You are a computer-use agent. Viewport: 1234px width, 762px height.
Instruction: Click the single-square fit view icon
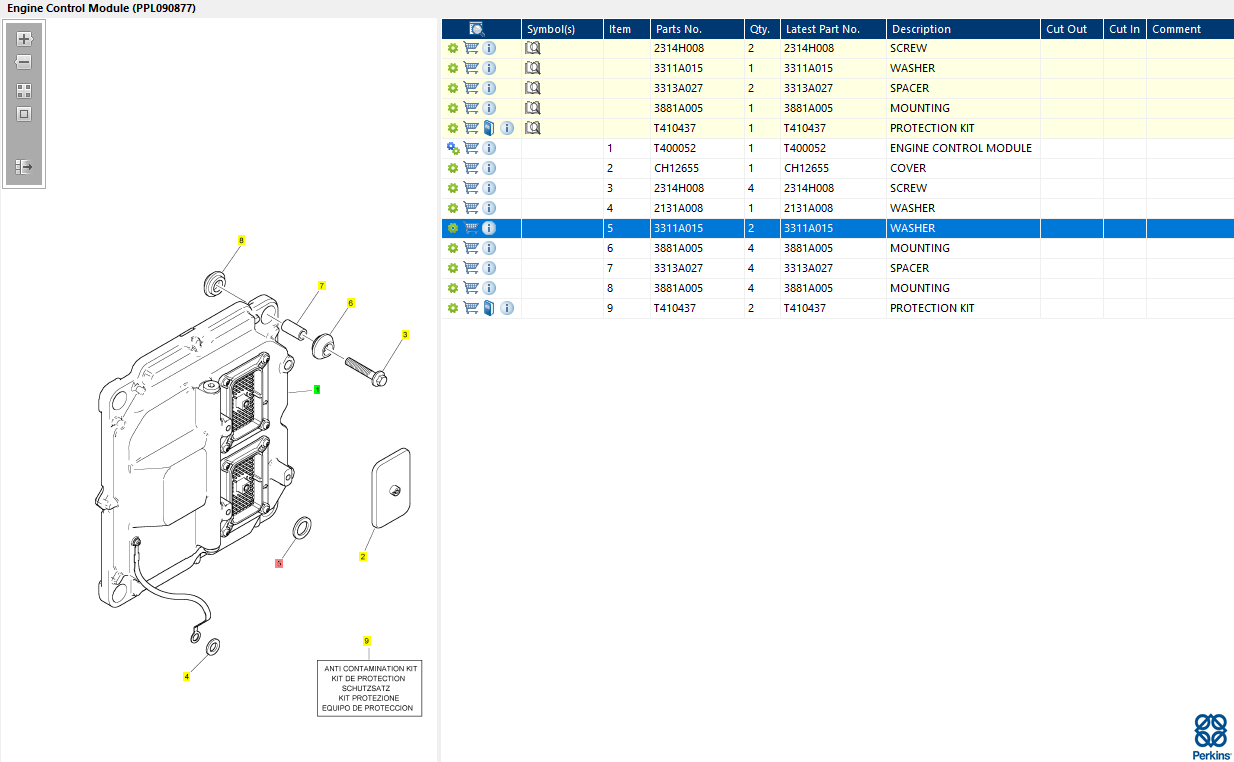tap(24, 114)
